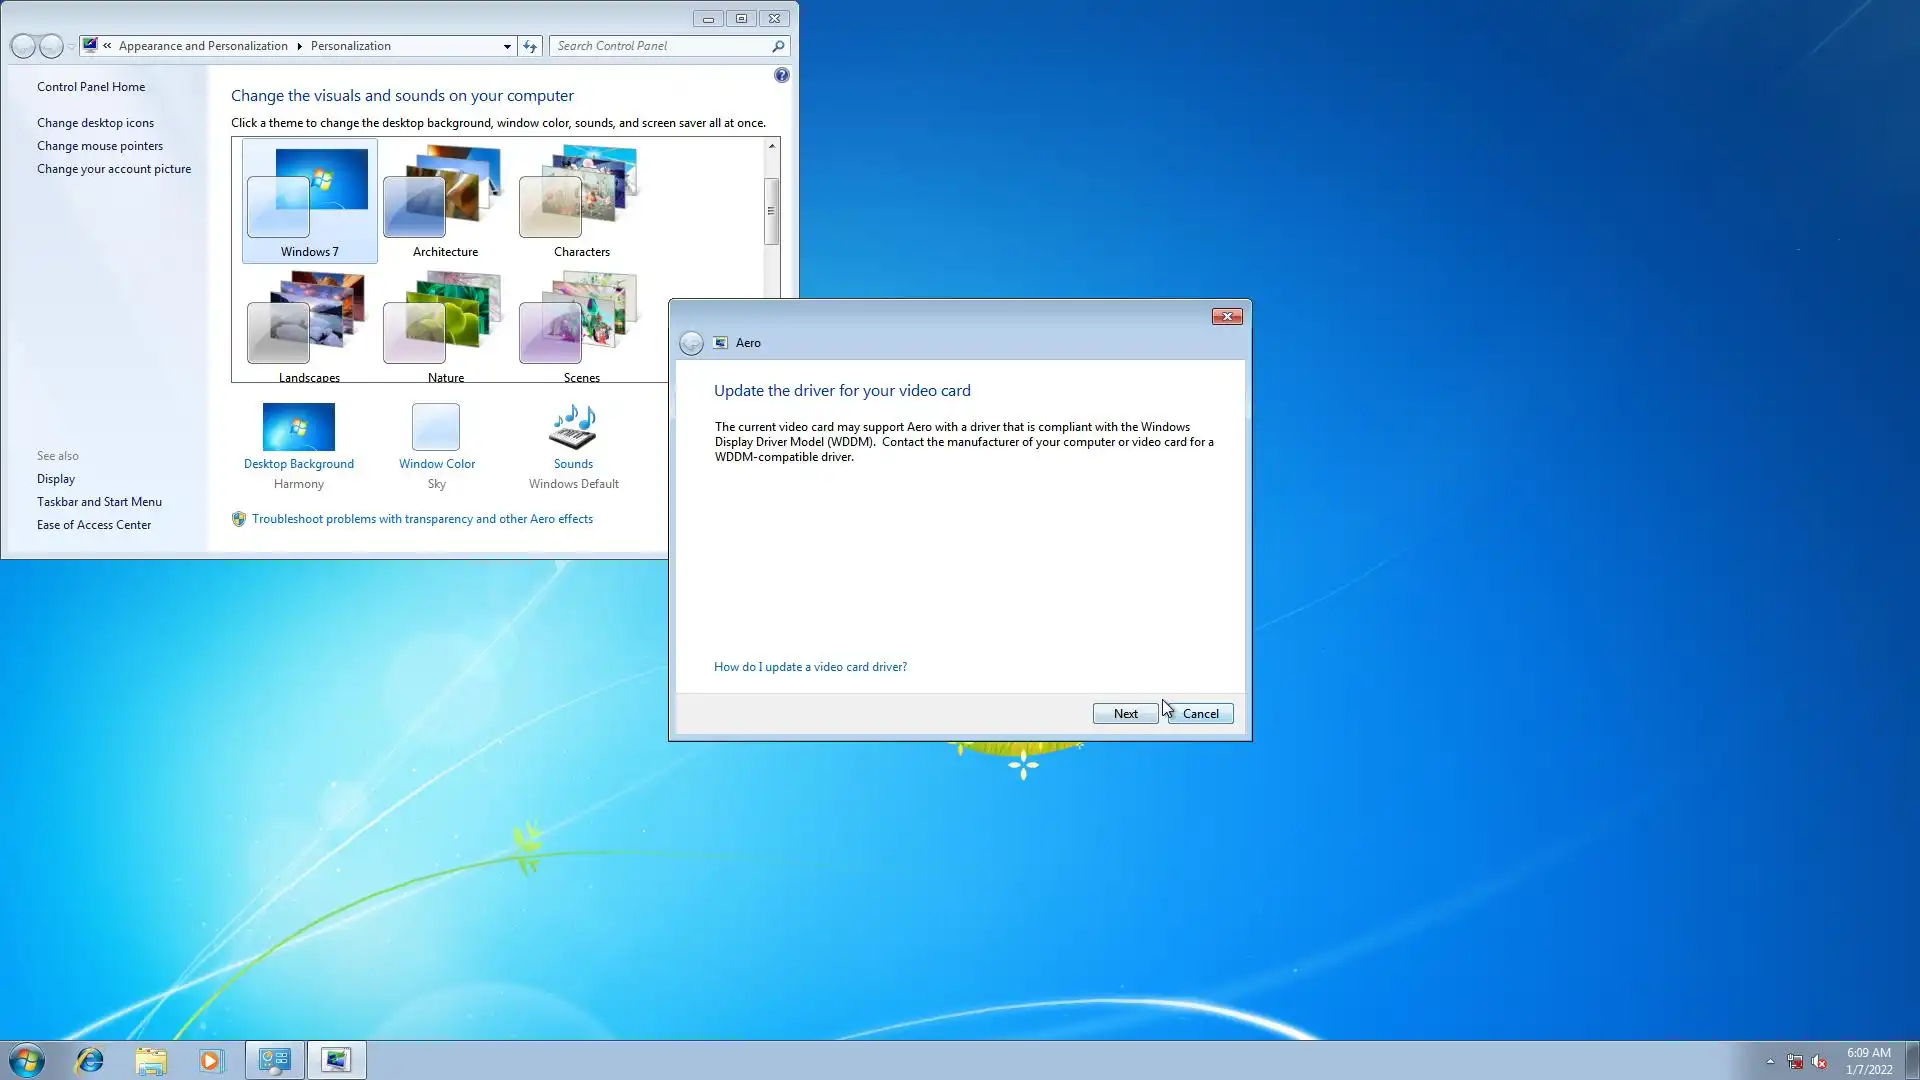Select the Architecture theme
Viewport: 1920px width, 1080px height.
(x=445, y=200)
